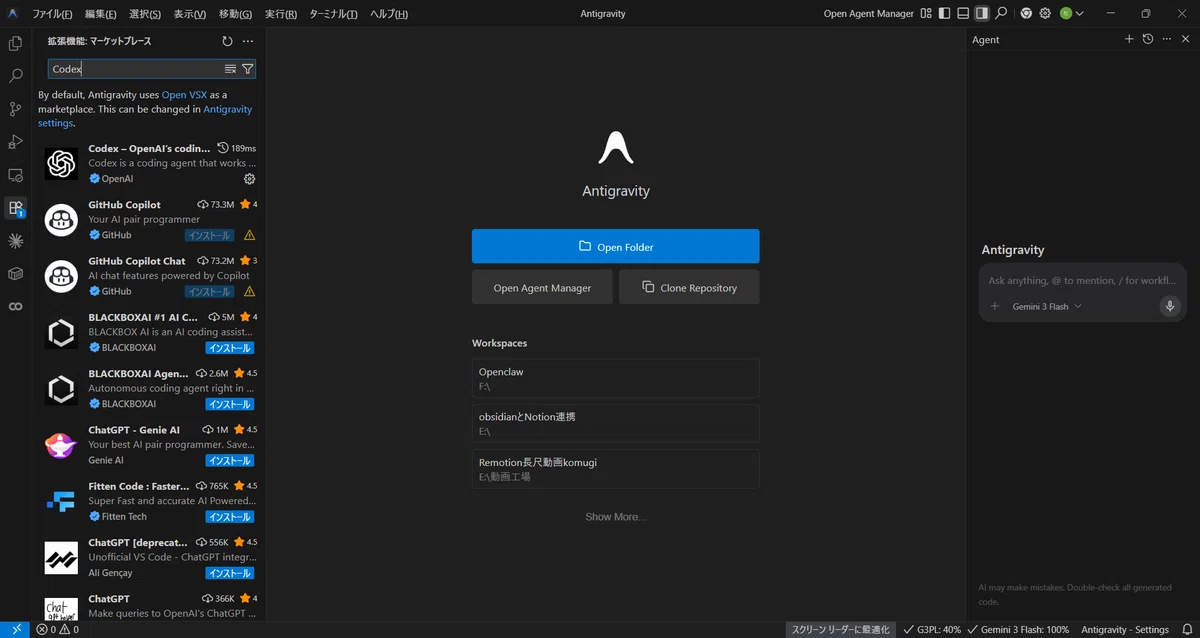The height and width of the screenshot is (638, 1200).
Task: Open the 編集(E) menu
Action: (x=101, y=14)
